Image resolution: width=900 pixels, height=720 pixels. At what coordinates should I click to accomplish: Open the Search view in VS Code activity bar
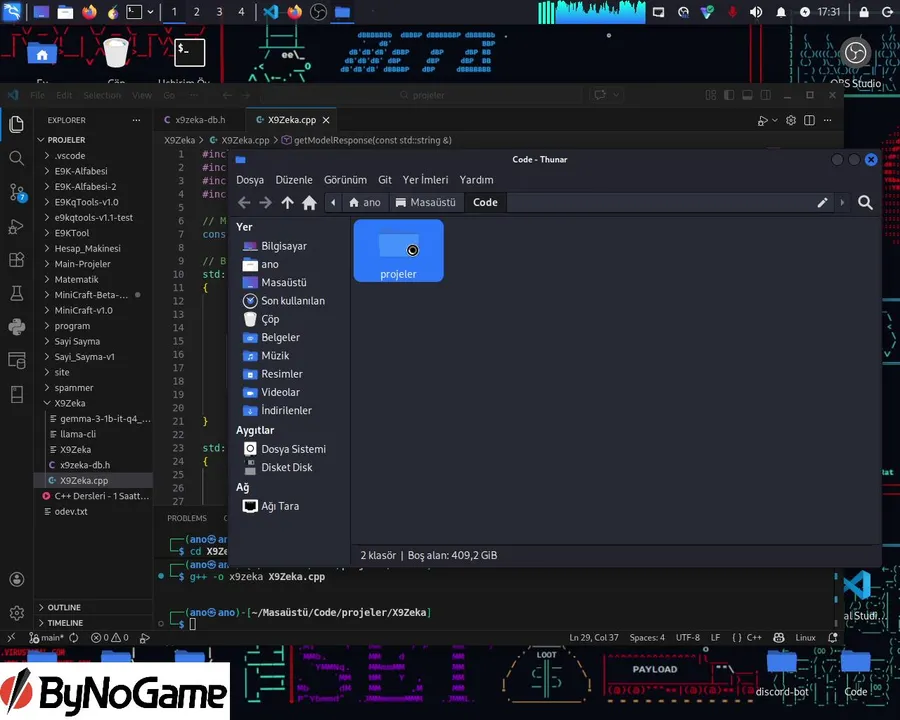tap(17, 158)
